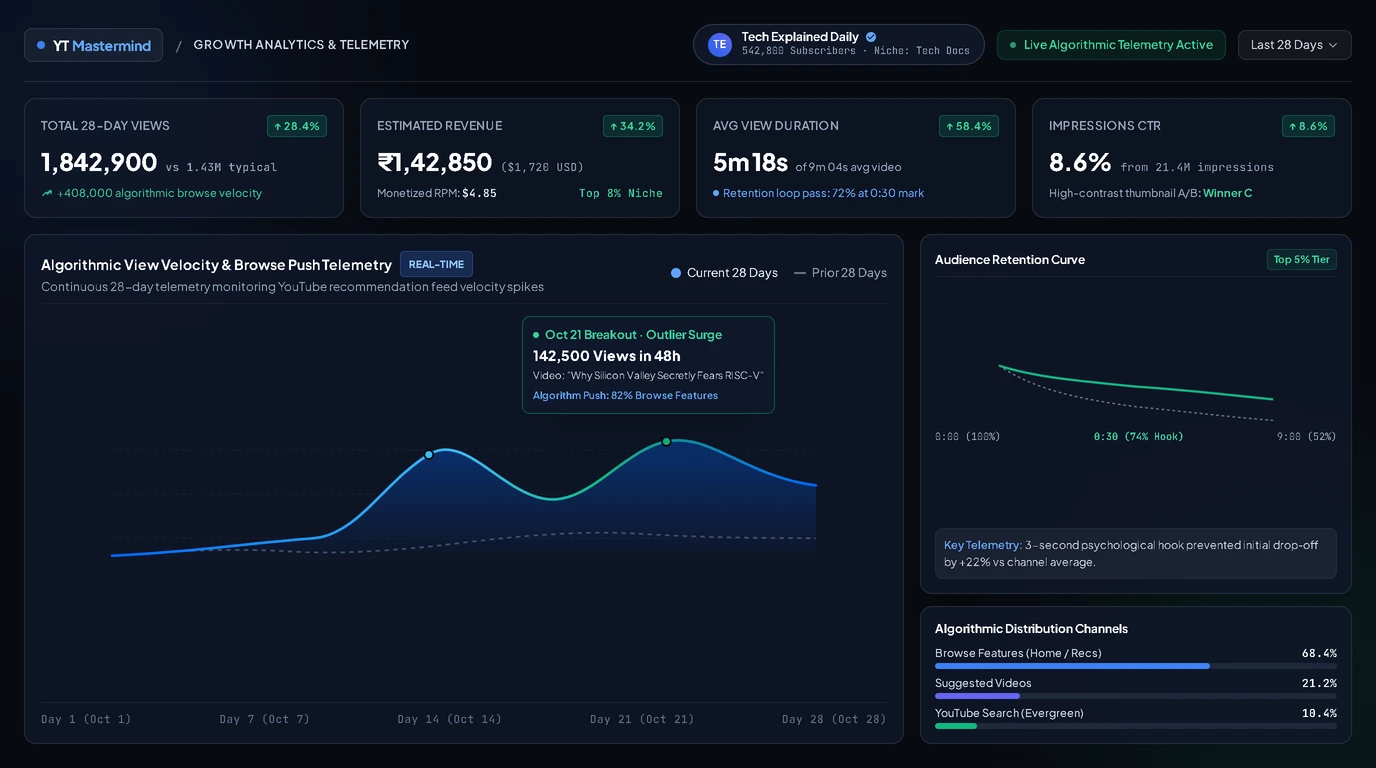Image resolution: width=1376 pixels, height=768 pixels.
Task: Toggle the Current 28 Days legend series
Action: point(724,272)
